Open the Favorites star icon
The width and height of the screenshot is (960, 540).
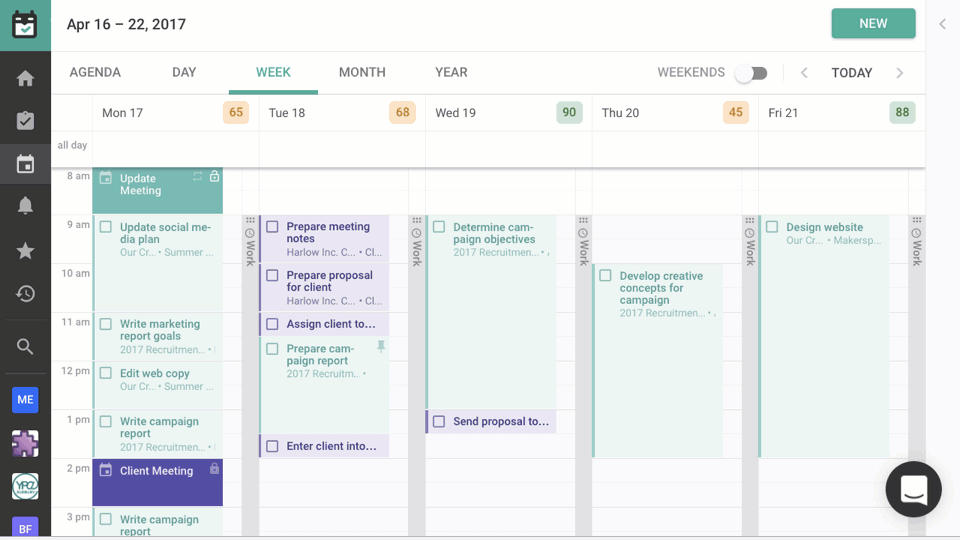coord(26,250)
